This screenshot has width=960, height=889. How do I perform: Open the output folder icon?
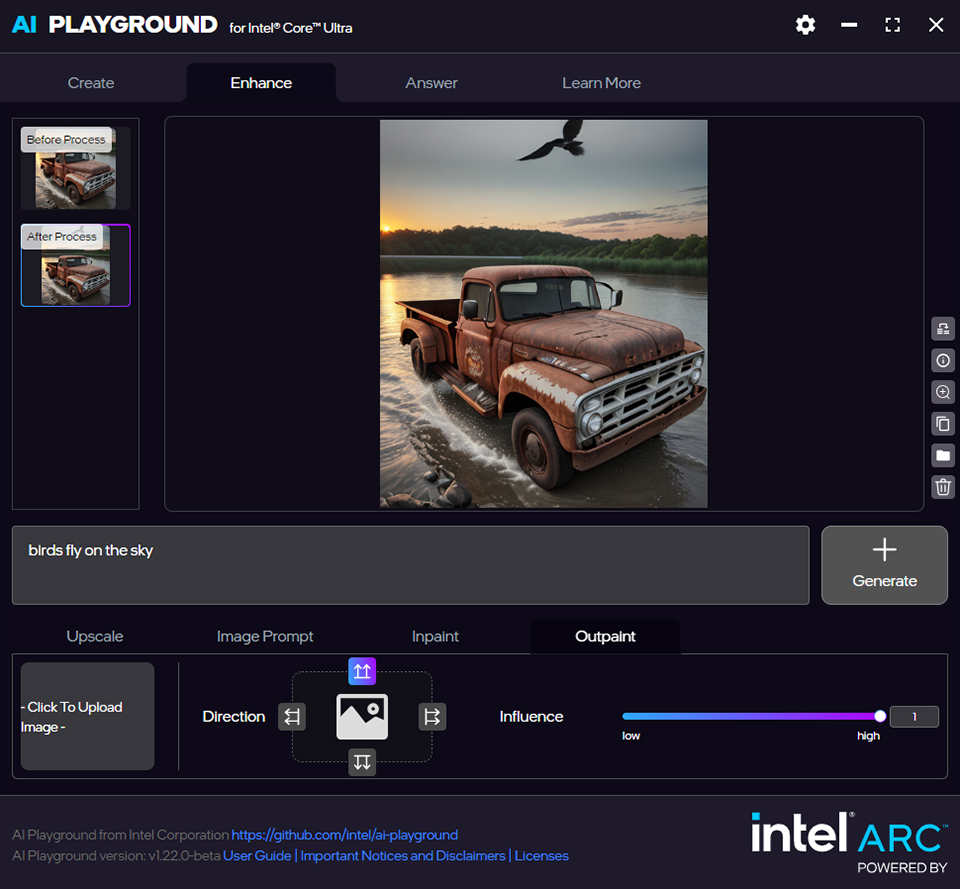pyautogui.click(x=942, y=455)
